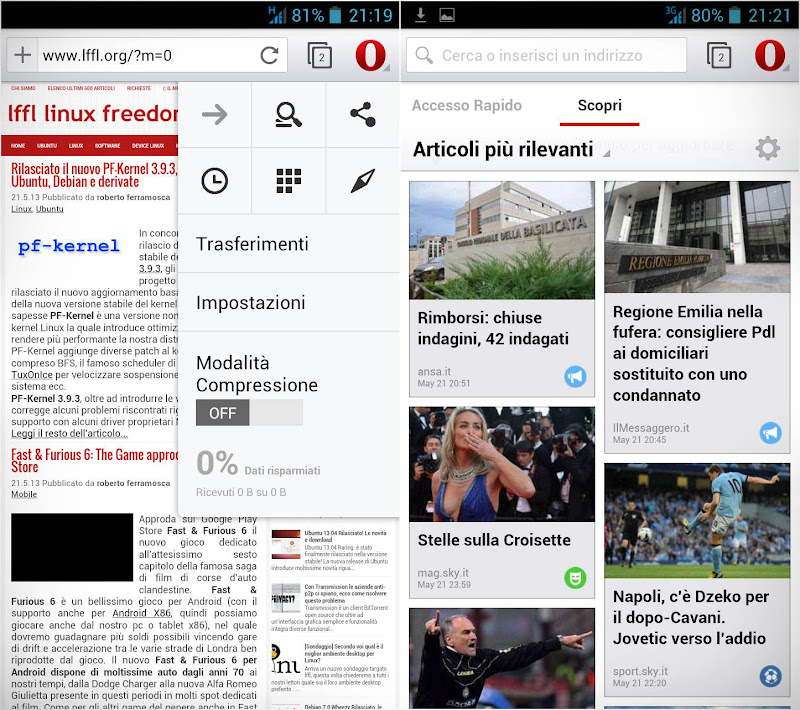Read Rimborsi: chiuse indagini, 42 indagati headline

pos(493,328)
